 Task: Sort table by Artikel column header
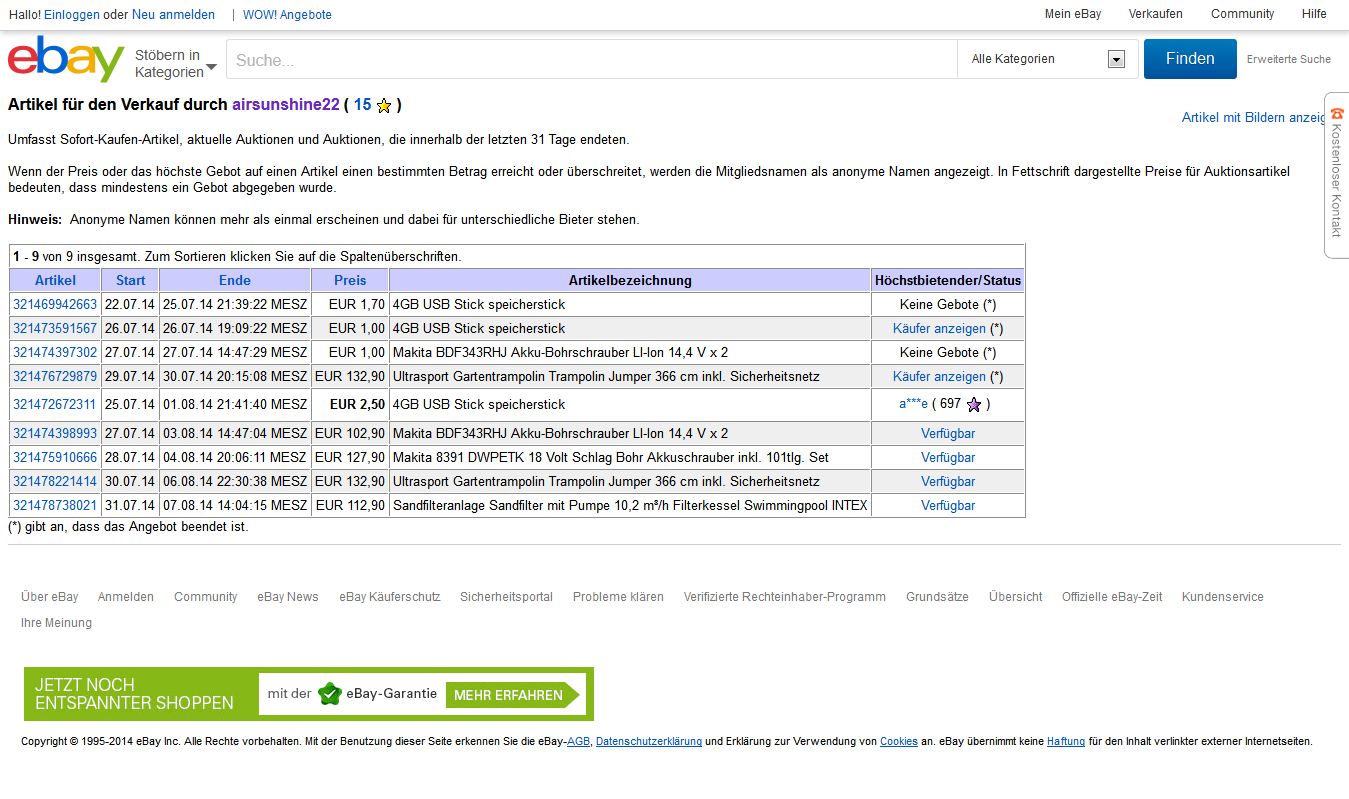pos(55,280)
